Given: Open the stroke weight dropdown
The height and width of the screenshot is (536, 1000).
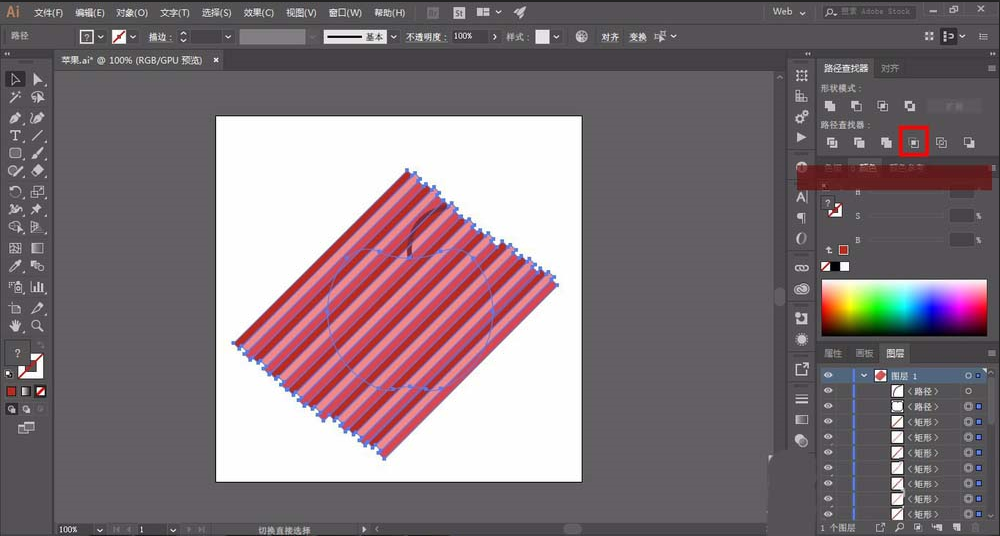Looking at the screenshot, I should [228, 37].
